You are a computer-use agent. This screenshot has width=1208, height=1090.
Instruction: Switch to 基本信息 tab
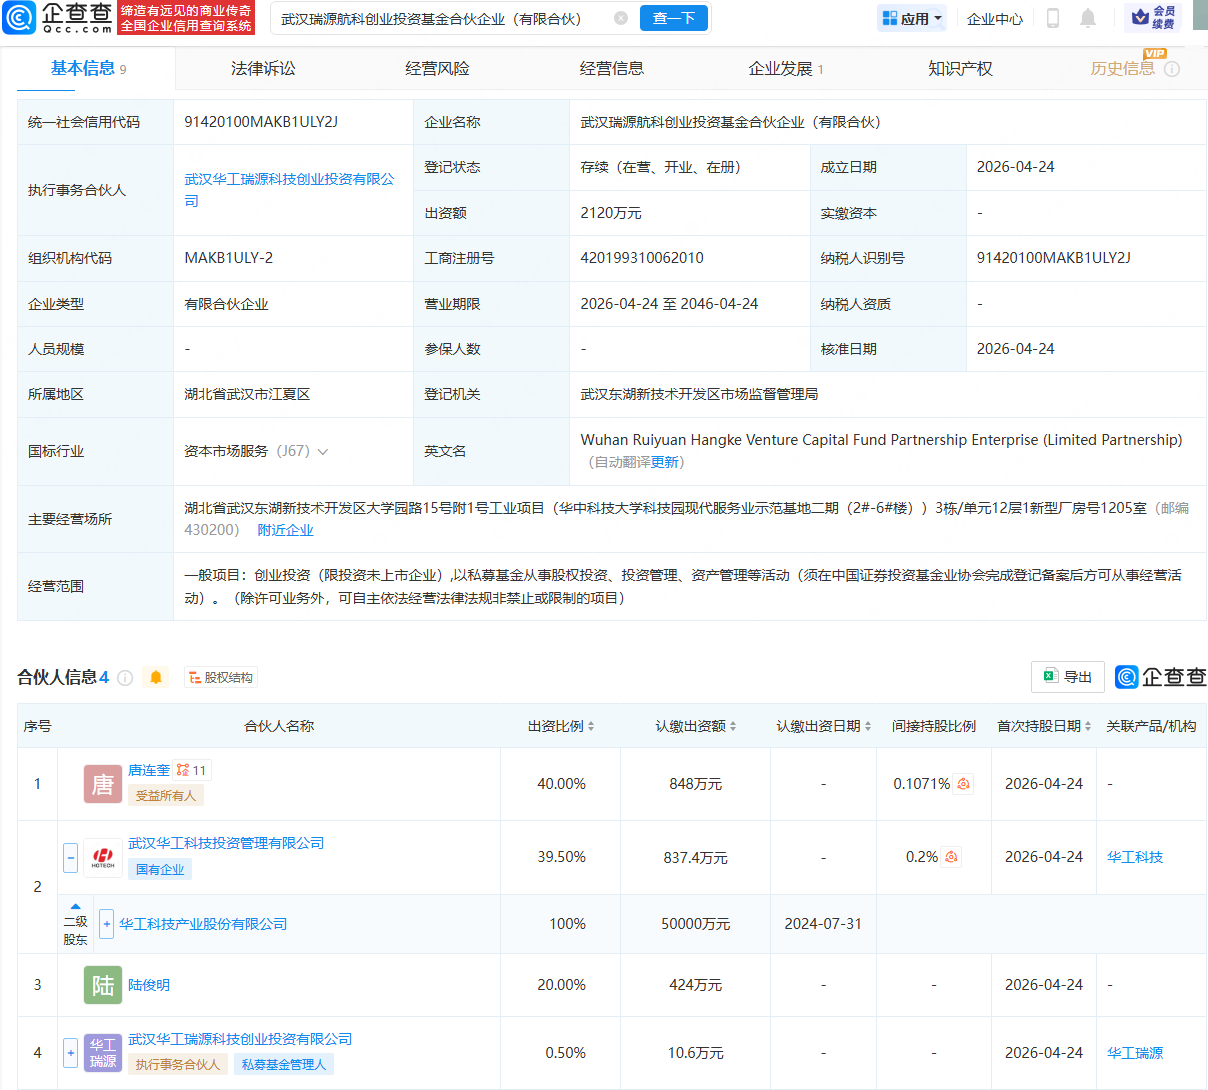[88, 68]
